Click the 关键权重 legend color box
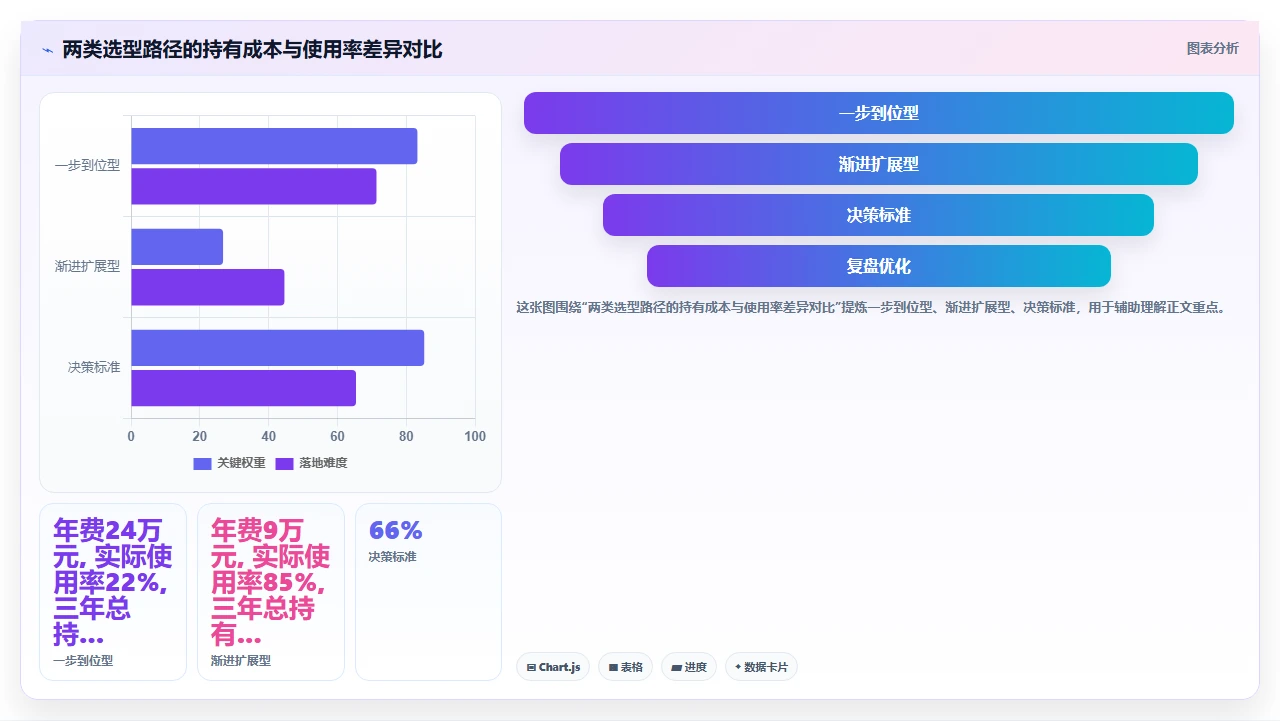This screenshot has height=721, width=1280. pyautogui.click(x=203, y=463)
